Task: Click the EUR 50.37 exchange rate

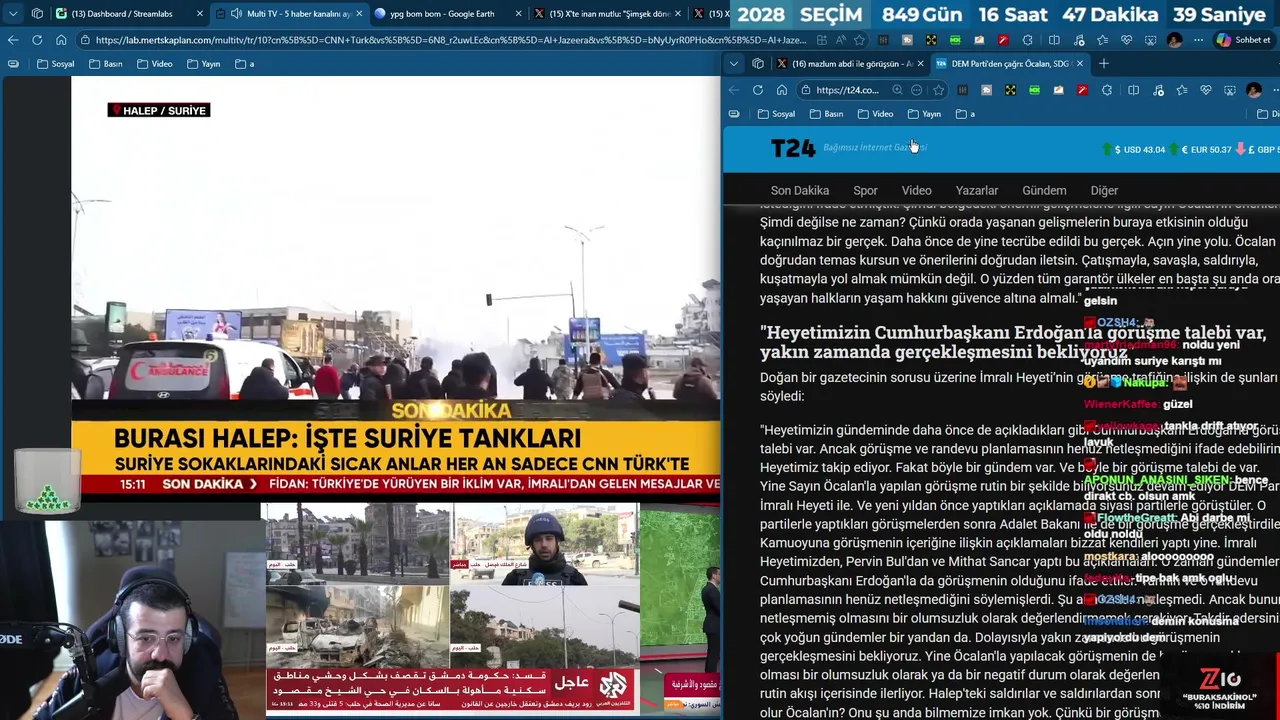Action: pyautogui.click(x=1201, y=149)
